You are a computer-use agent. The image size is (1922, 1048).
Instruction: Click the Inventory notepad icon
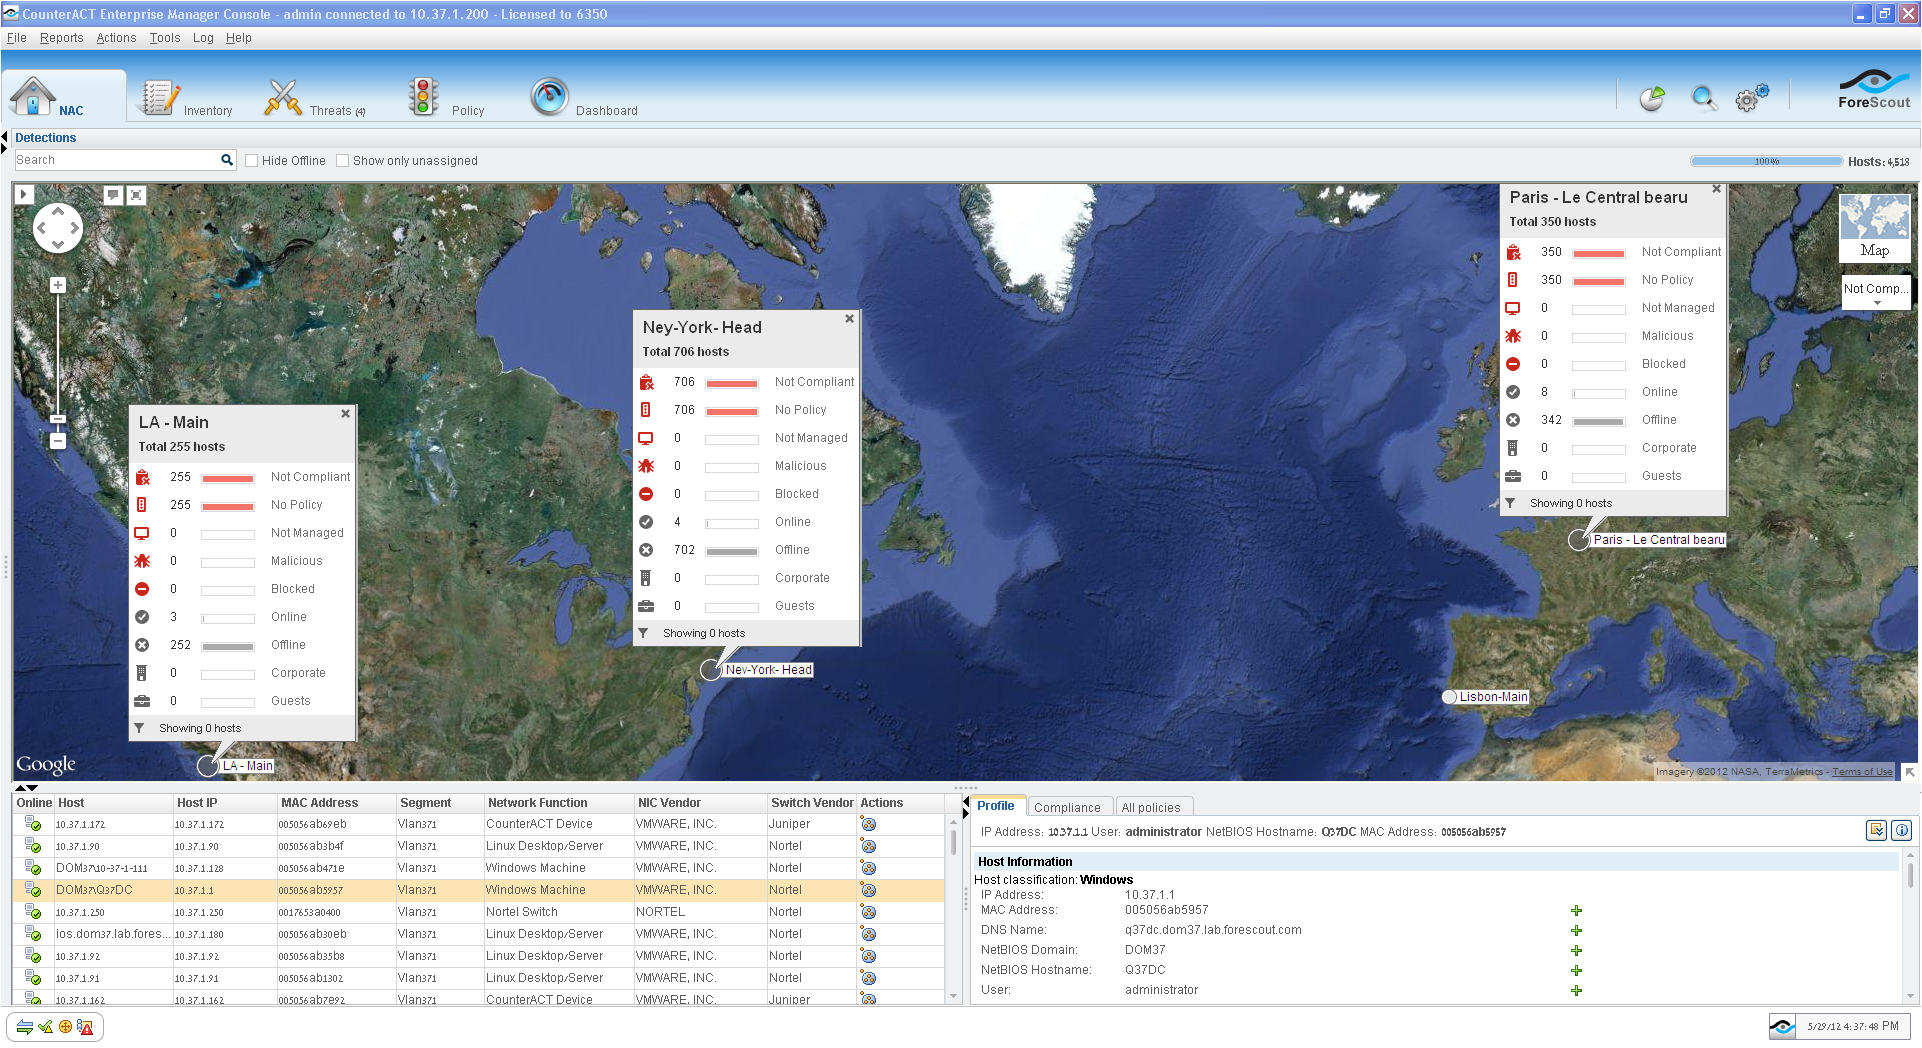pyautogui.click(x=158, y=98)
